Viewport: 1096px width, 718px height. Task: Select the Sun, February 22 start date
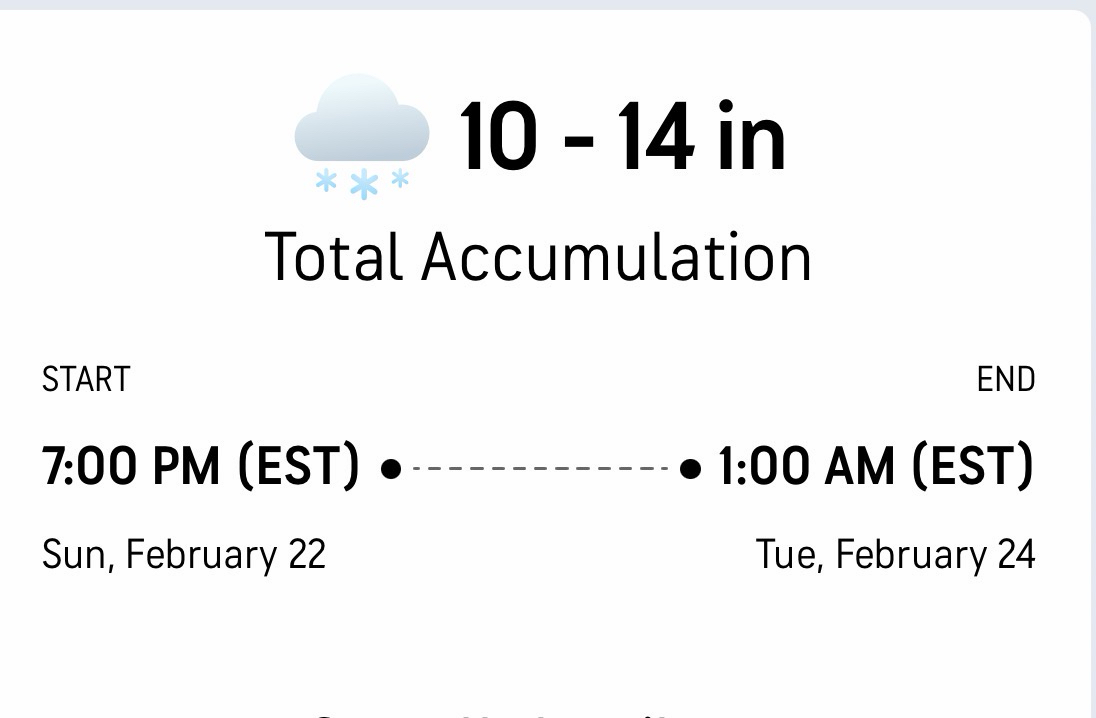point(184,554)
